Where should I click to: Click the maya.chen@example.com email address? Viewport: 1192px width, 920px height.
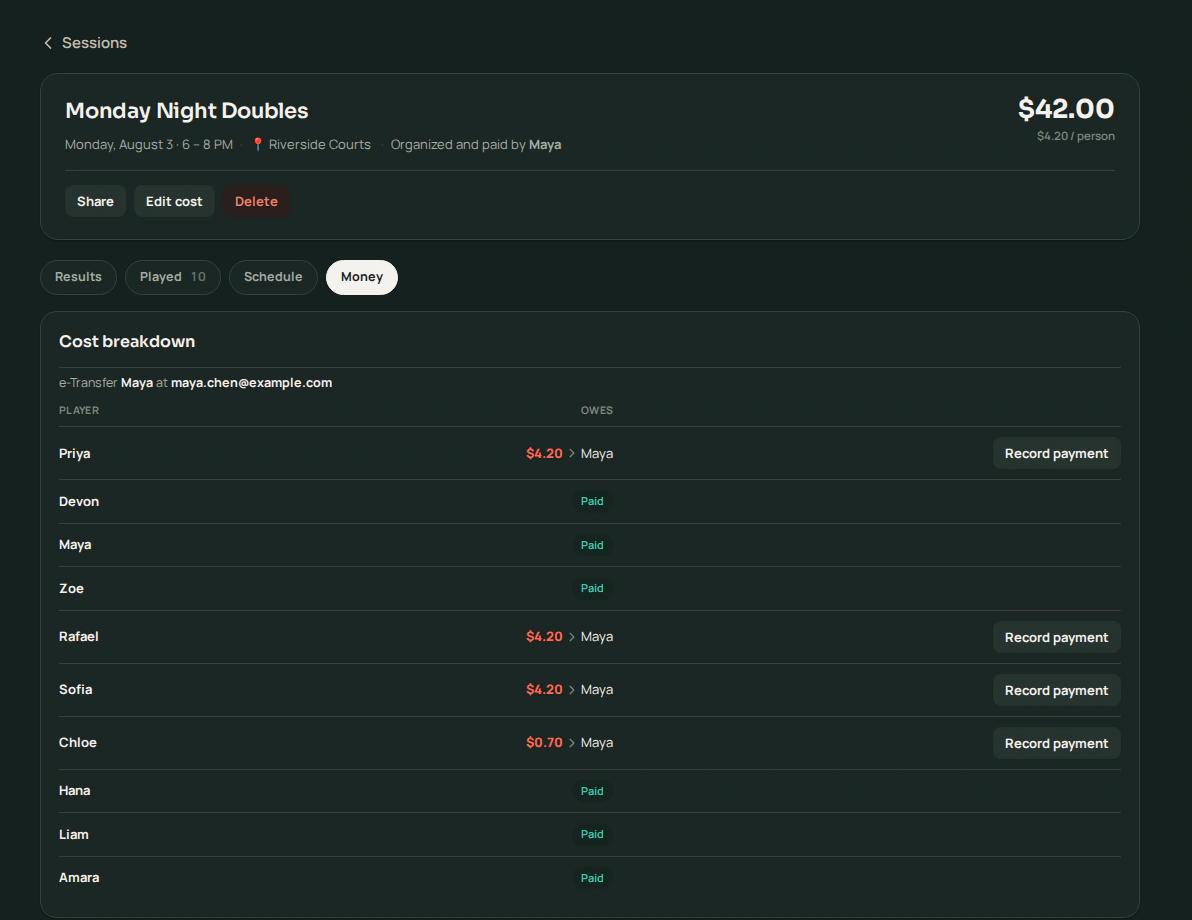coord(252,382)
